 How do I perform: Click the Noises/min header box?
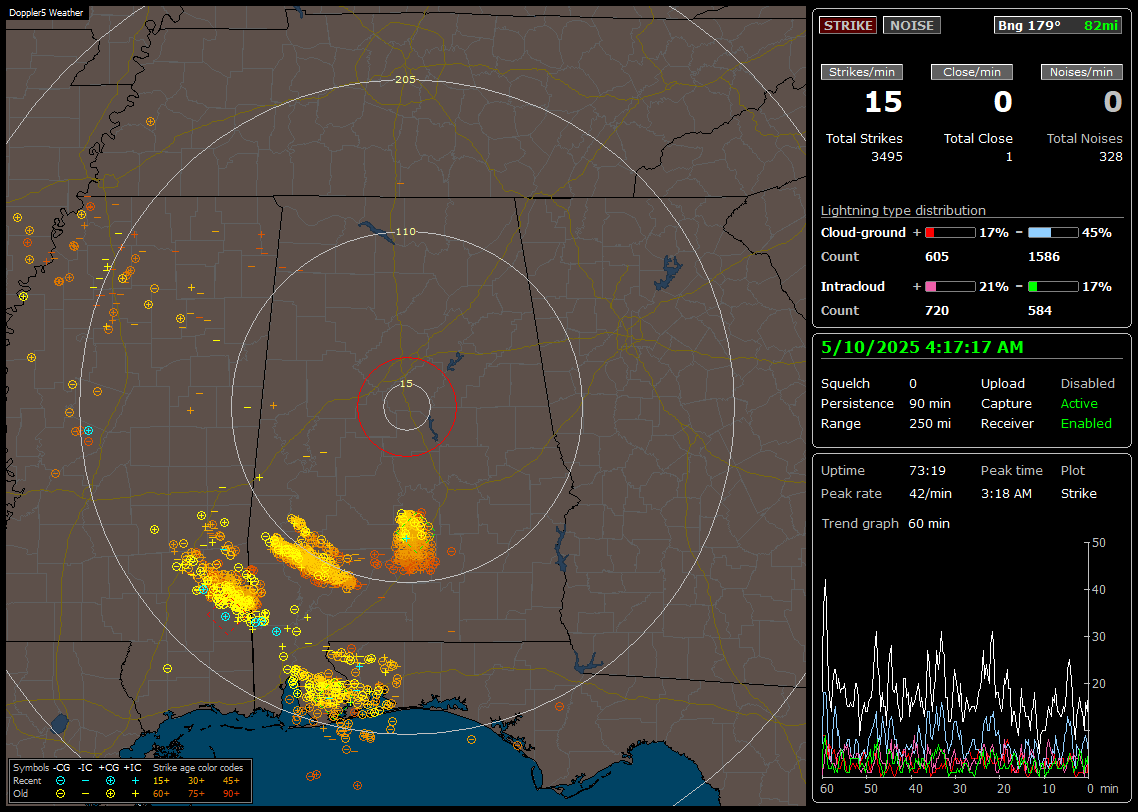pos(1081,72)
